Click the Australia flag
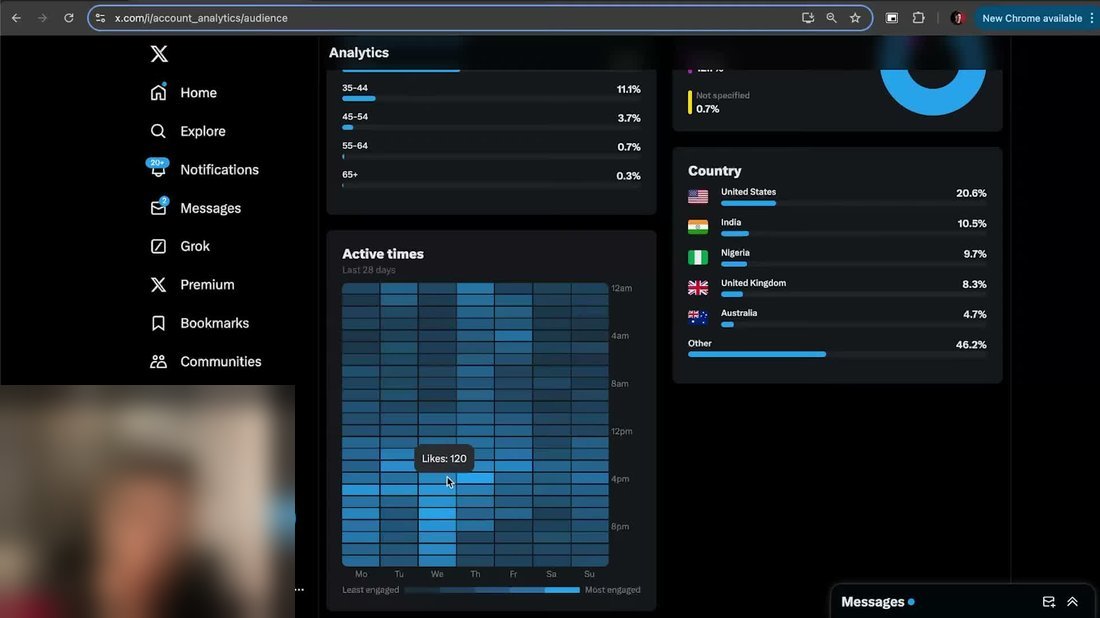This screenshot has height=618, width=1100. click(698, 318)
